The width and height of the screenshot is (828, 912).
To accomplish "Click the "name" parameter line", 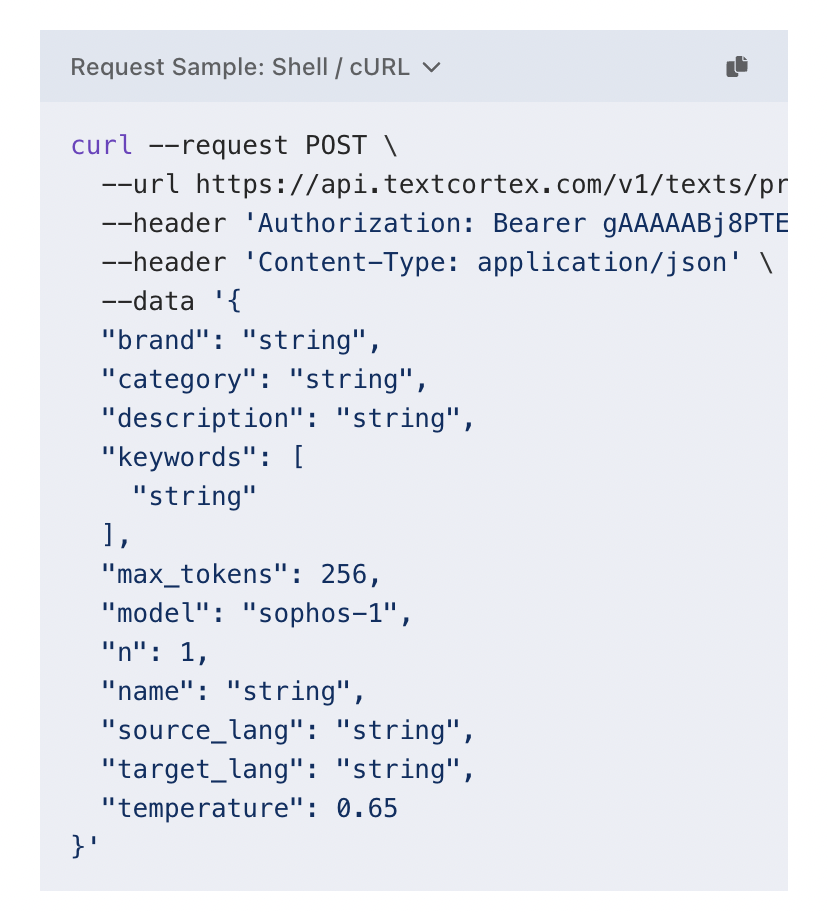I will 233,691.
